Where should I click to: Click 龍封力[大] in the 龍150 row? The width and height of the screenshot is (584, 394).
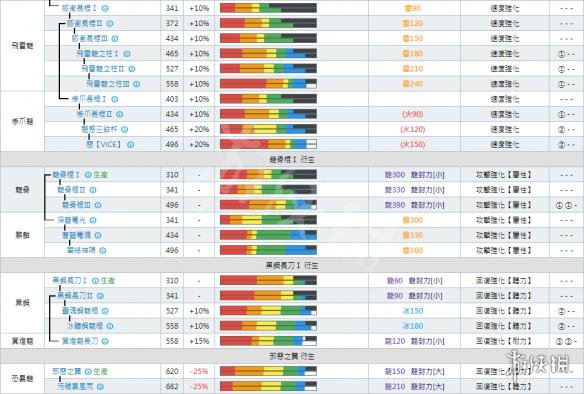(x=428, y=371)
